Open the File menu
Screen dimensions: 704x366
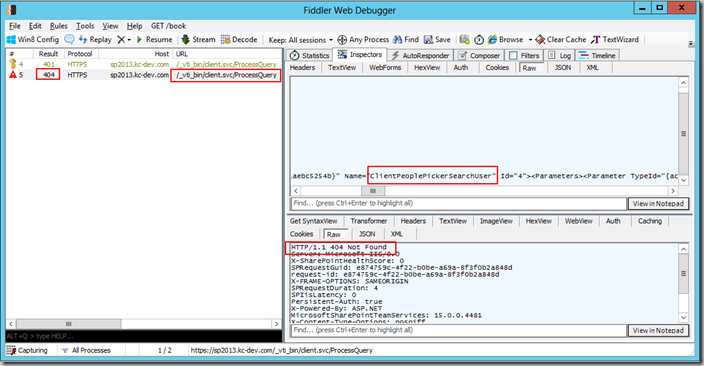(15, 26)
